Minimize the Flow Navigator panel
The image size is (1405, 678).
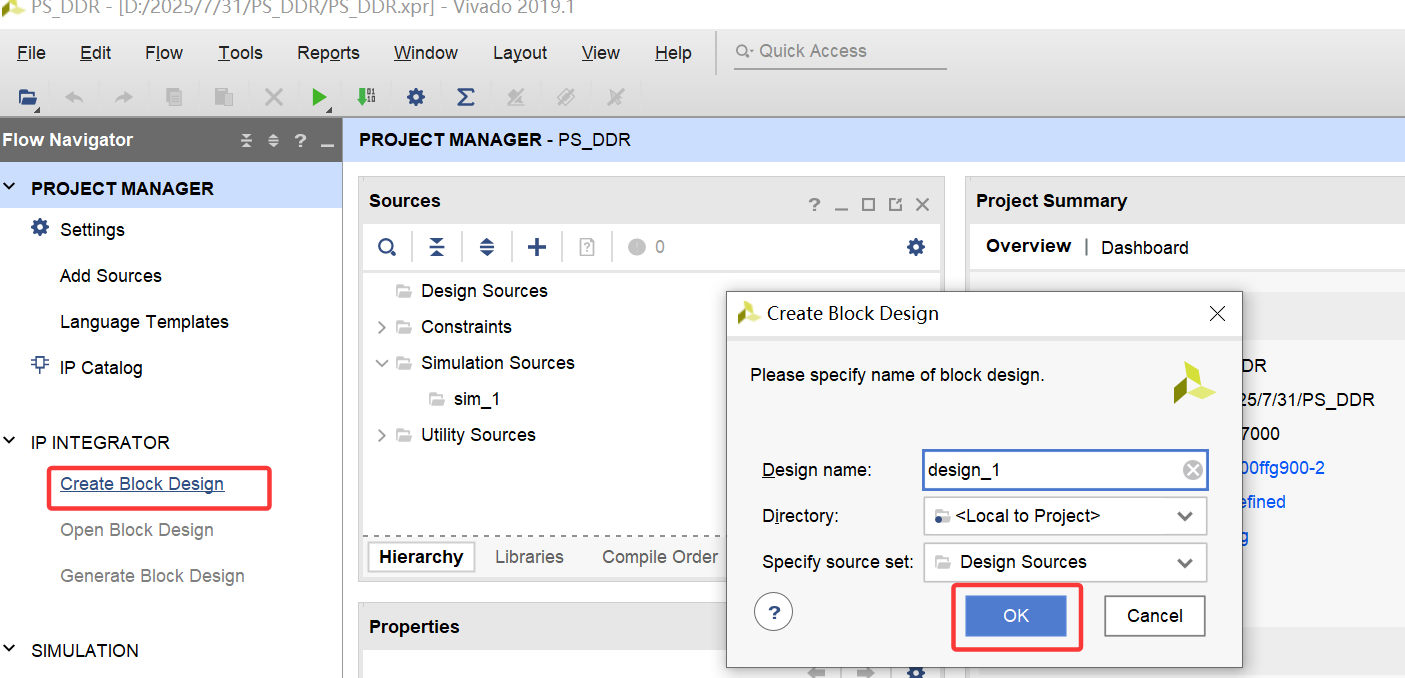click(326, 145)
